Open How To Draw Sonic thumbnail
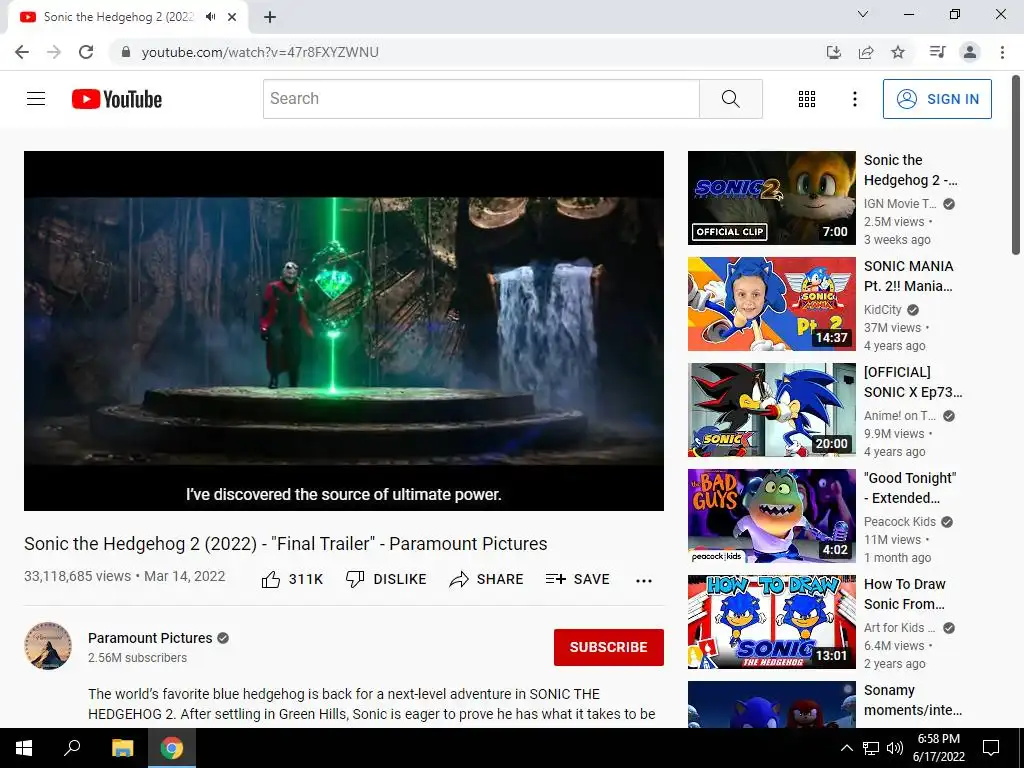Viewport: 1024px width, 768px height. coord(771,622)
